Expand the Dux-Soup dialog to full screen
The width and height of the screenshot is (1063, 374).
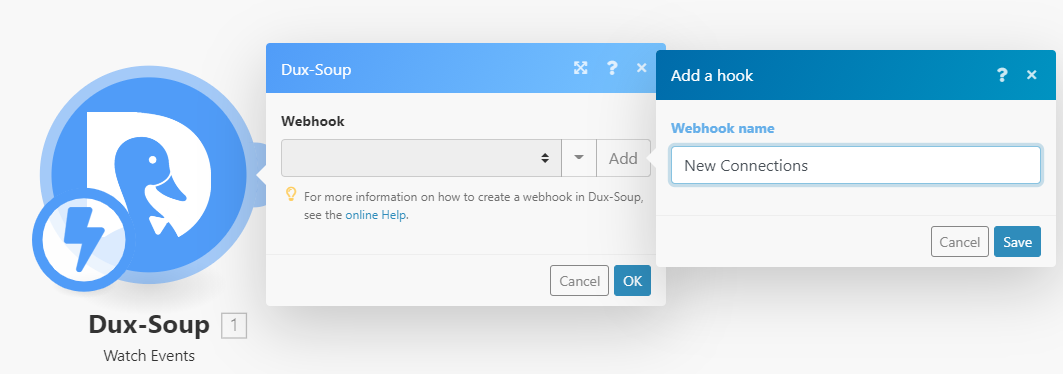580,68
